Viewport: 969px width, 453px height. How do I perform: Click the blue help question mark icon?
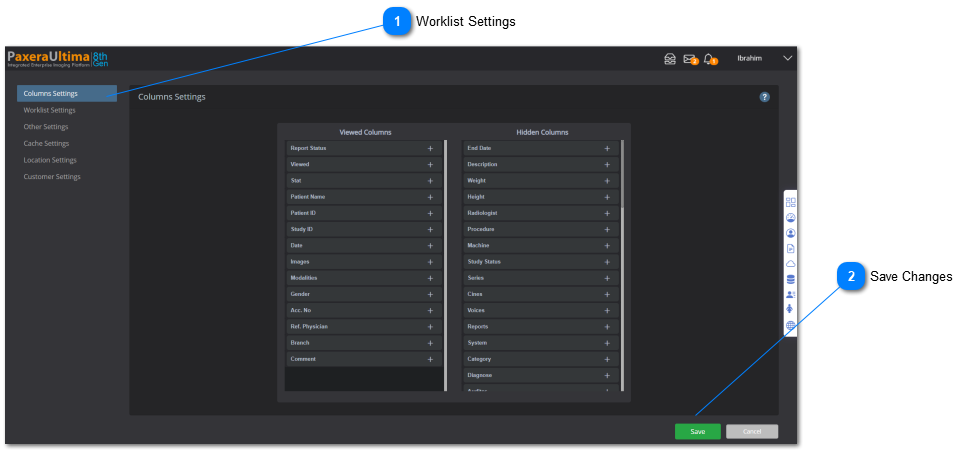pos(764,97)
